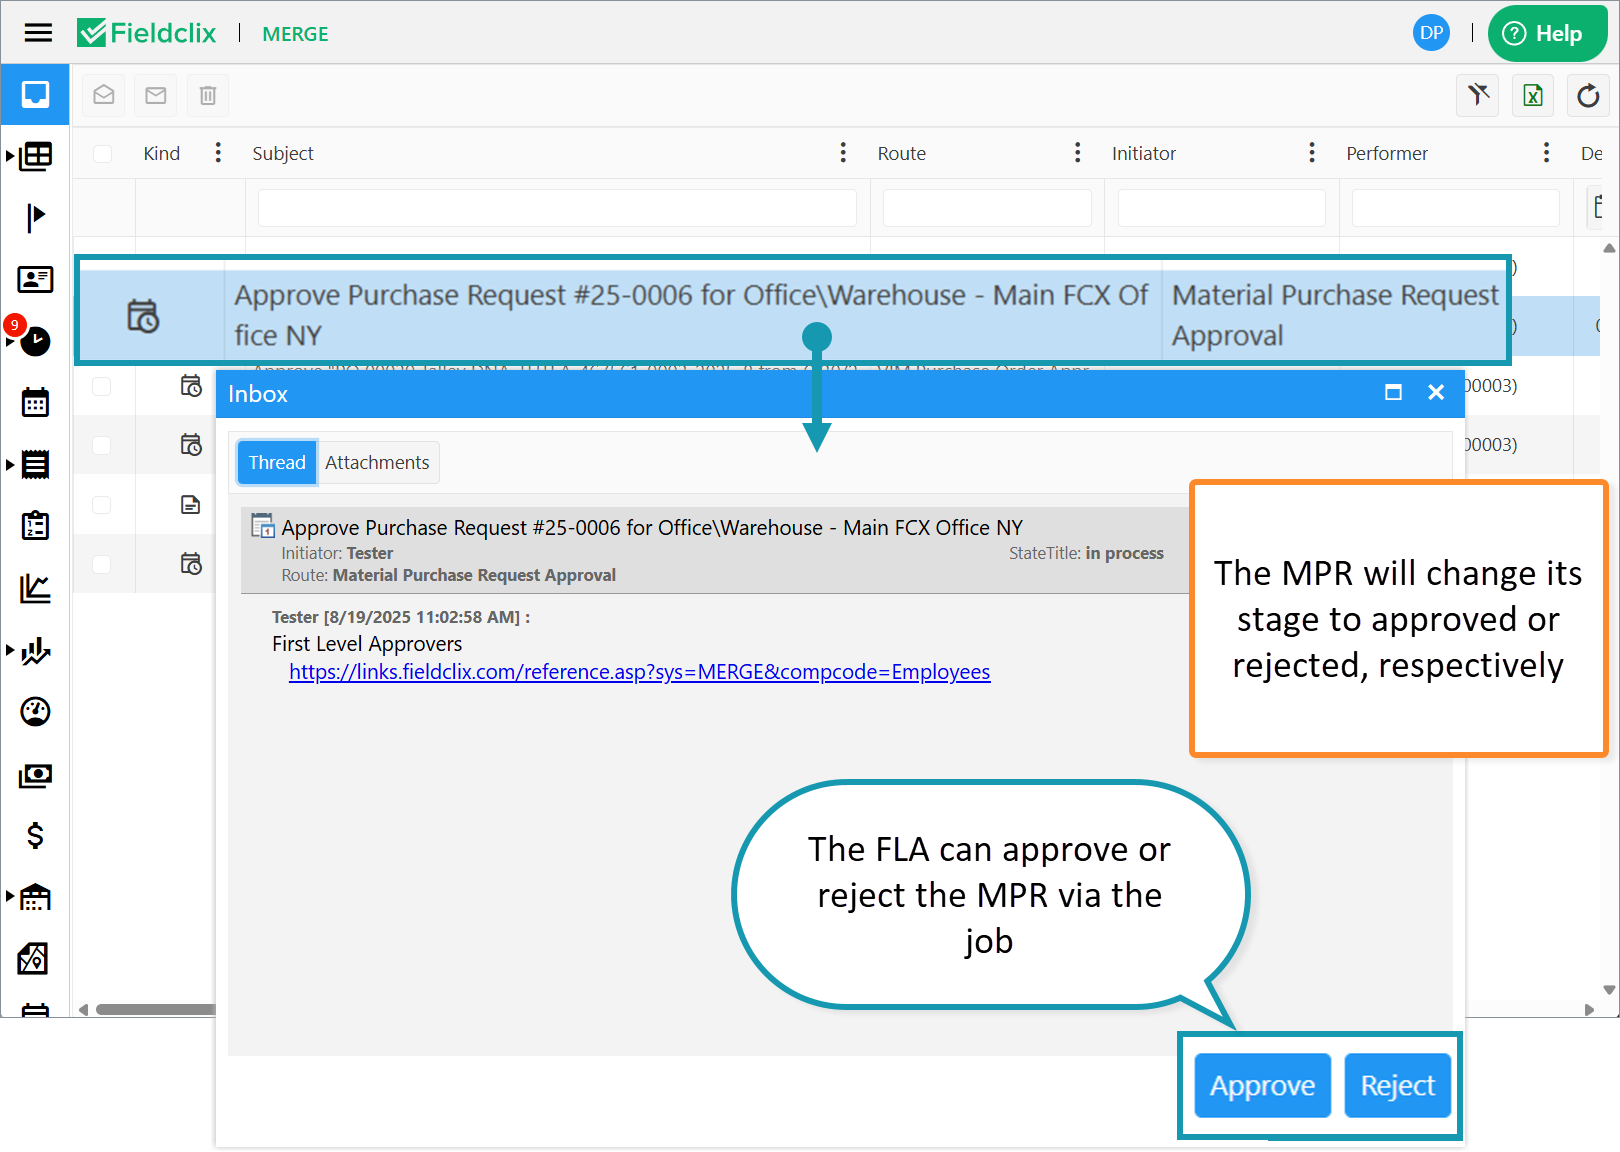Viewport: 1620px width, 1152px height.
Task: Clear filters funnel icon
Action: point(1478,95)
